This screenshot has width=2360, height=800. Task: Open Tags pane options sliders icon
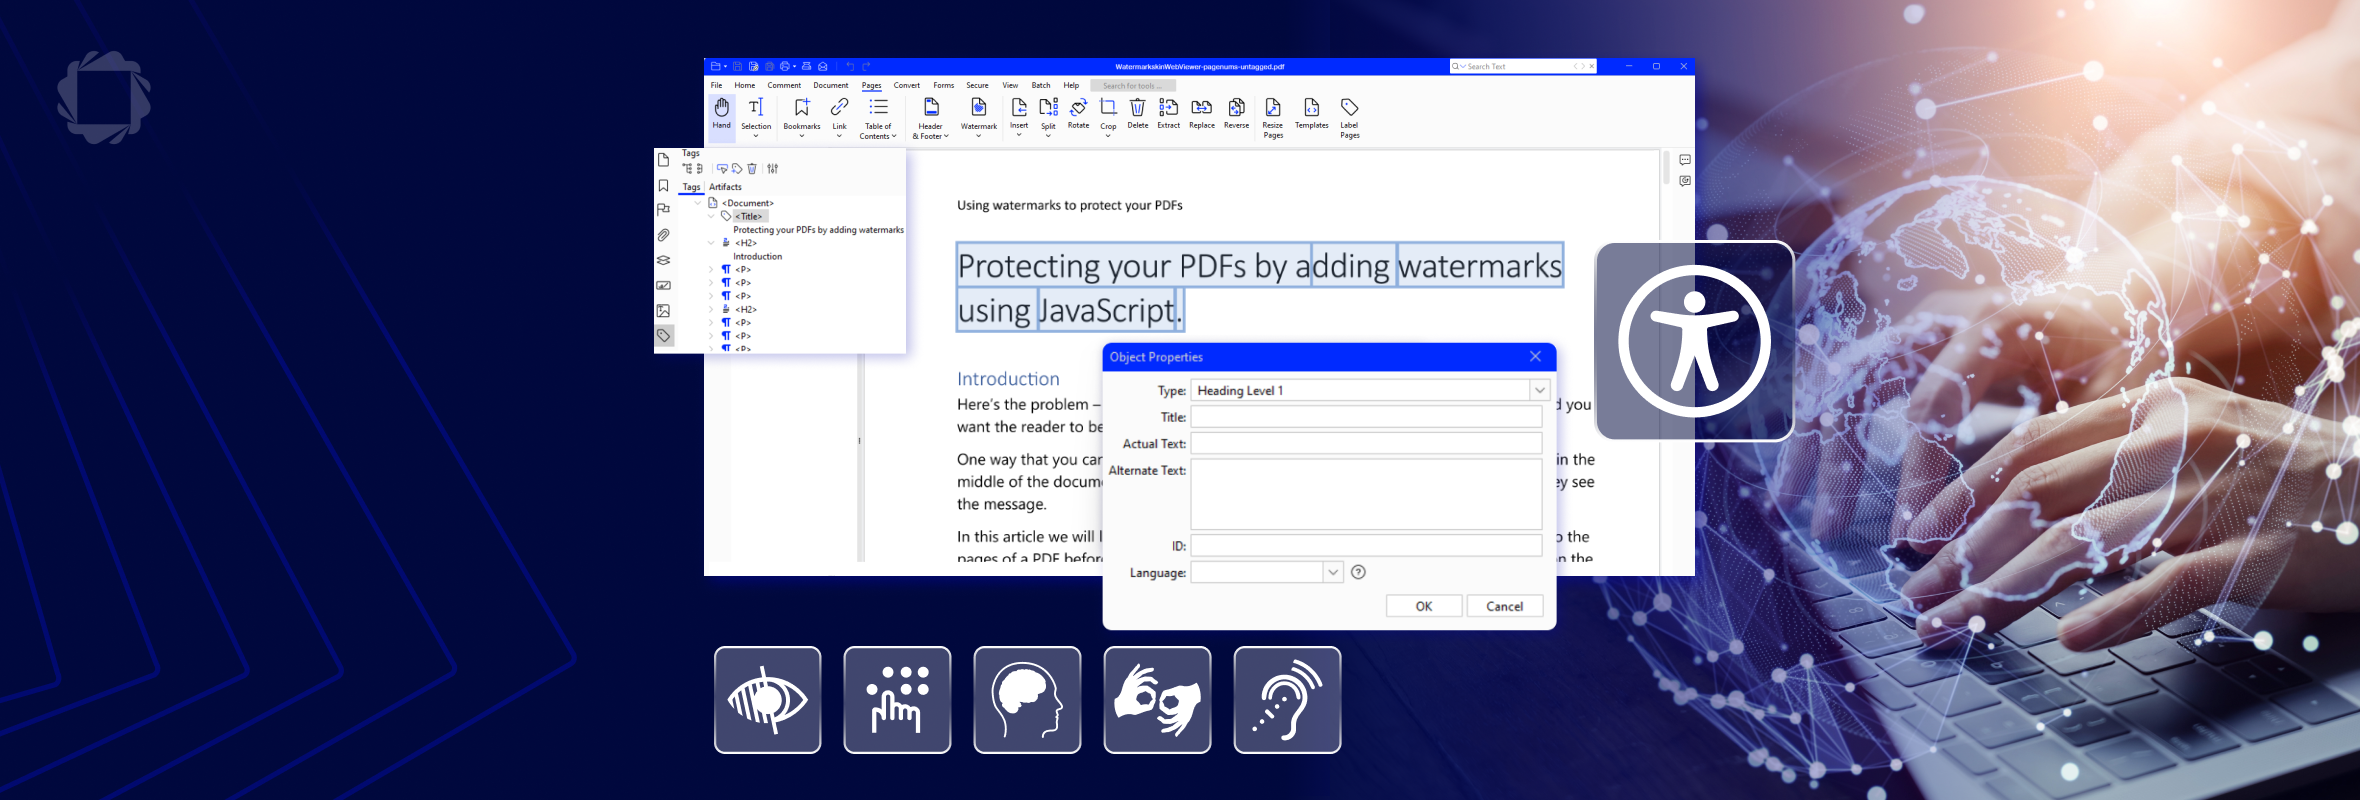773,168
